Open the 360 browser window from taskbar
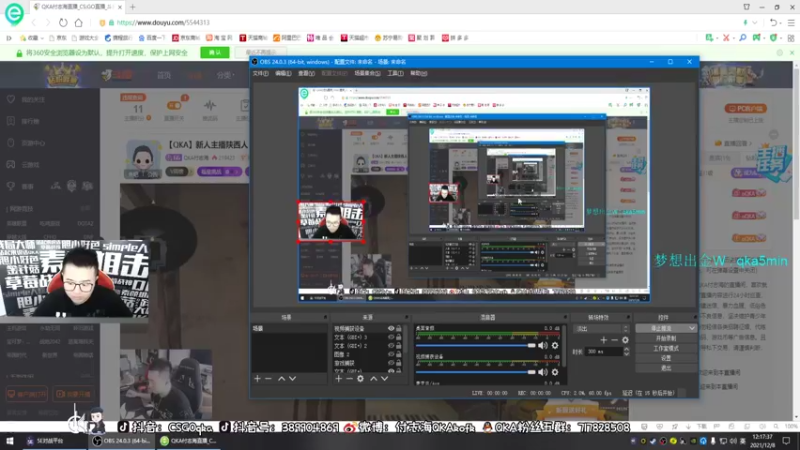The width and height of the screenshot is (800, 450). pos(188,441)
